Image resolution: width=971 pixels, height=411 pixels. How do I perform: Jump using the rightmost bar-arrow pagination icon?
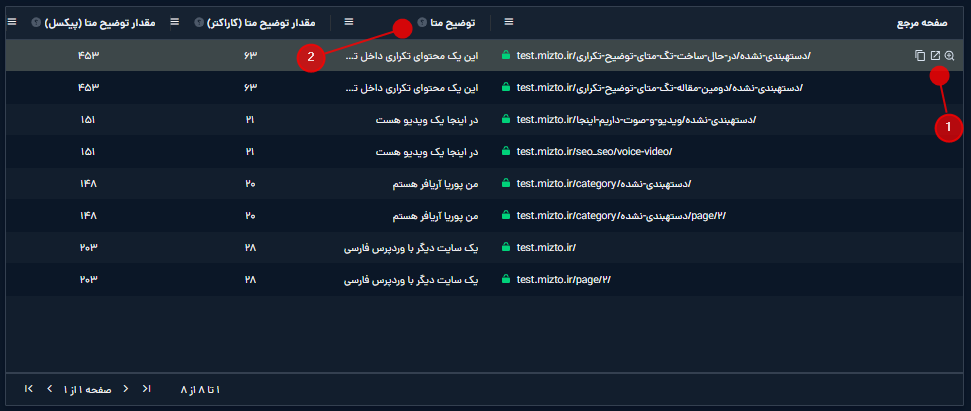pyautogui.click(x=146, y=389)
